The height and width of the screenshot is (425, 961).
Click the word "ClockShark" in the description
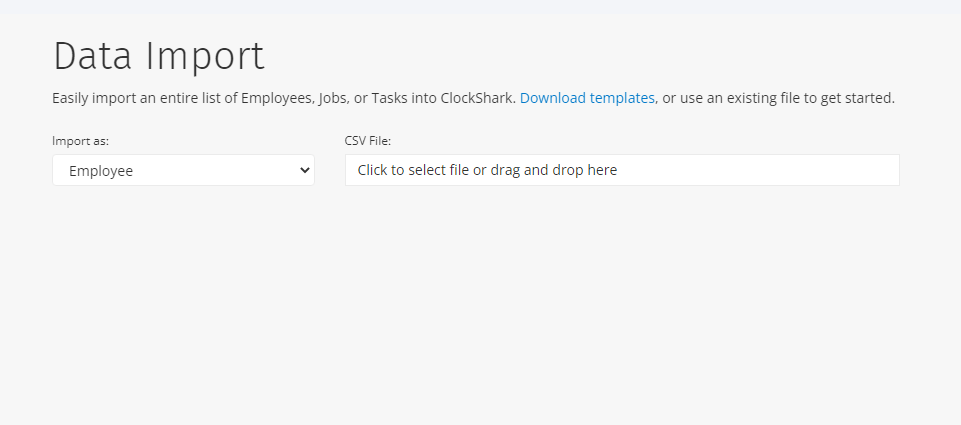point(478,98)
